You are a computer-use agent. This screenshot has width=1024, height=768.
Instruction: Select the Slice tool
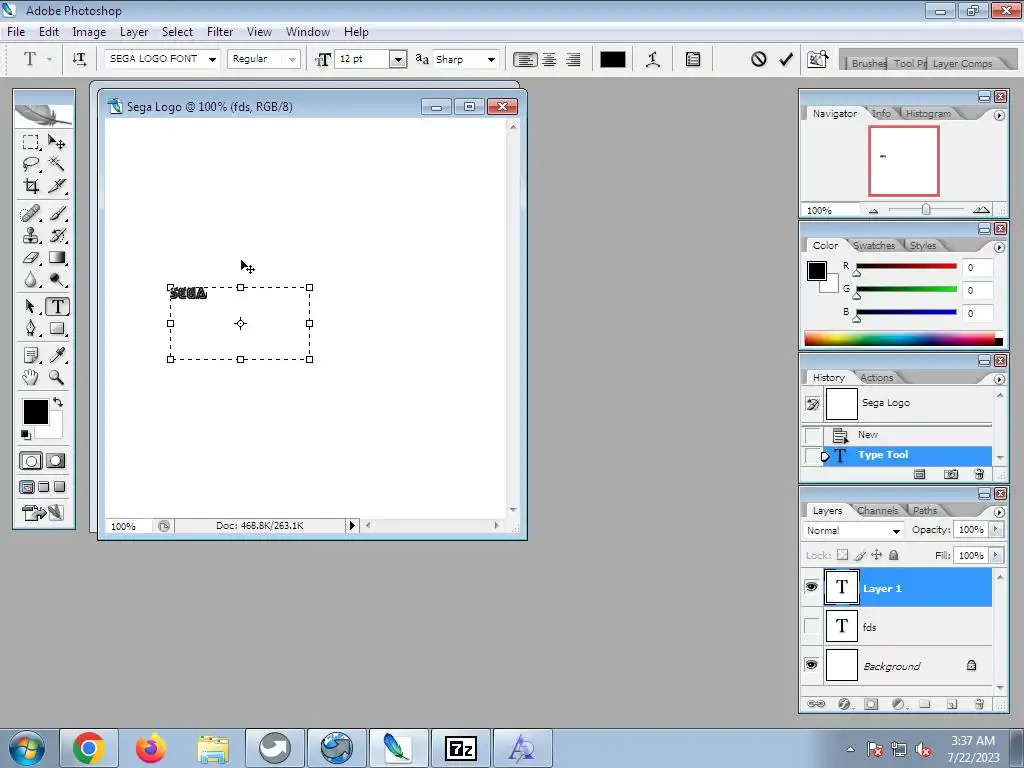coord(57,186)
